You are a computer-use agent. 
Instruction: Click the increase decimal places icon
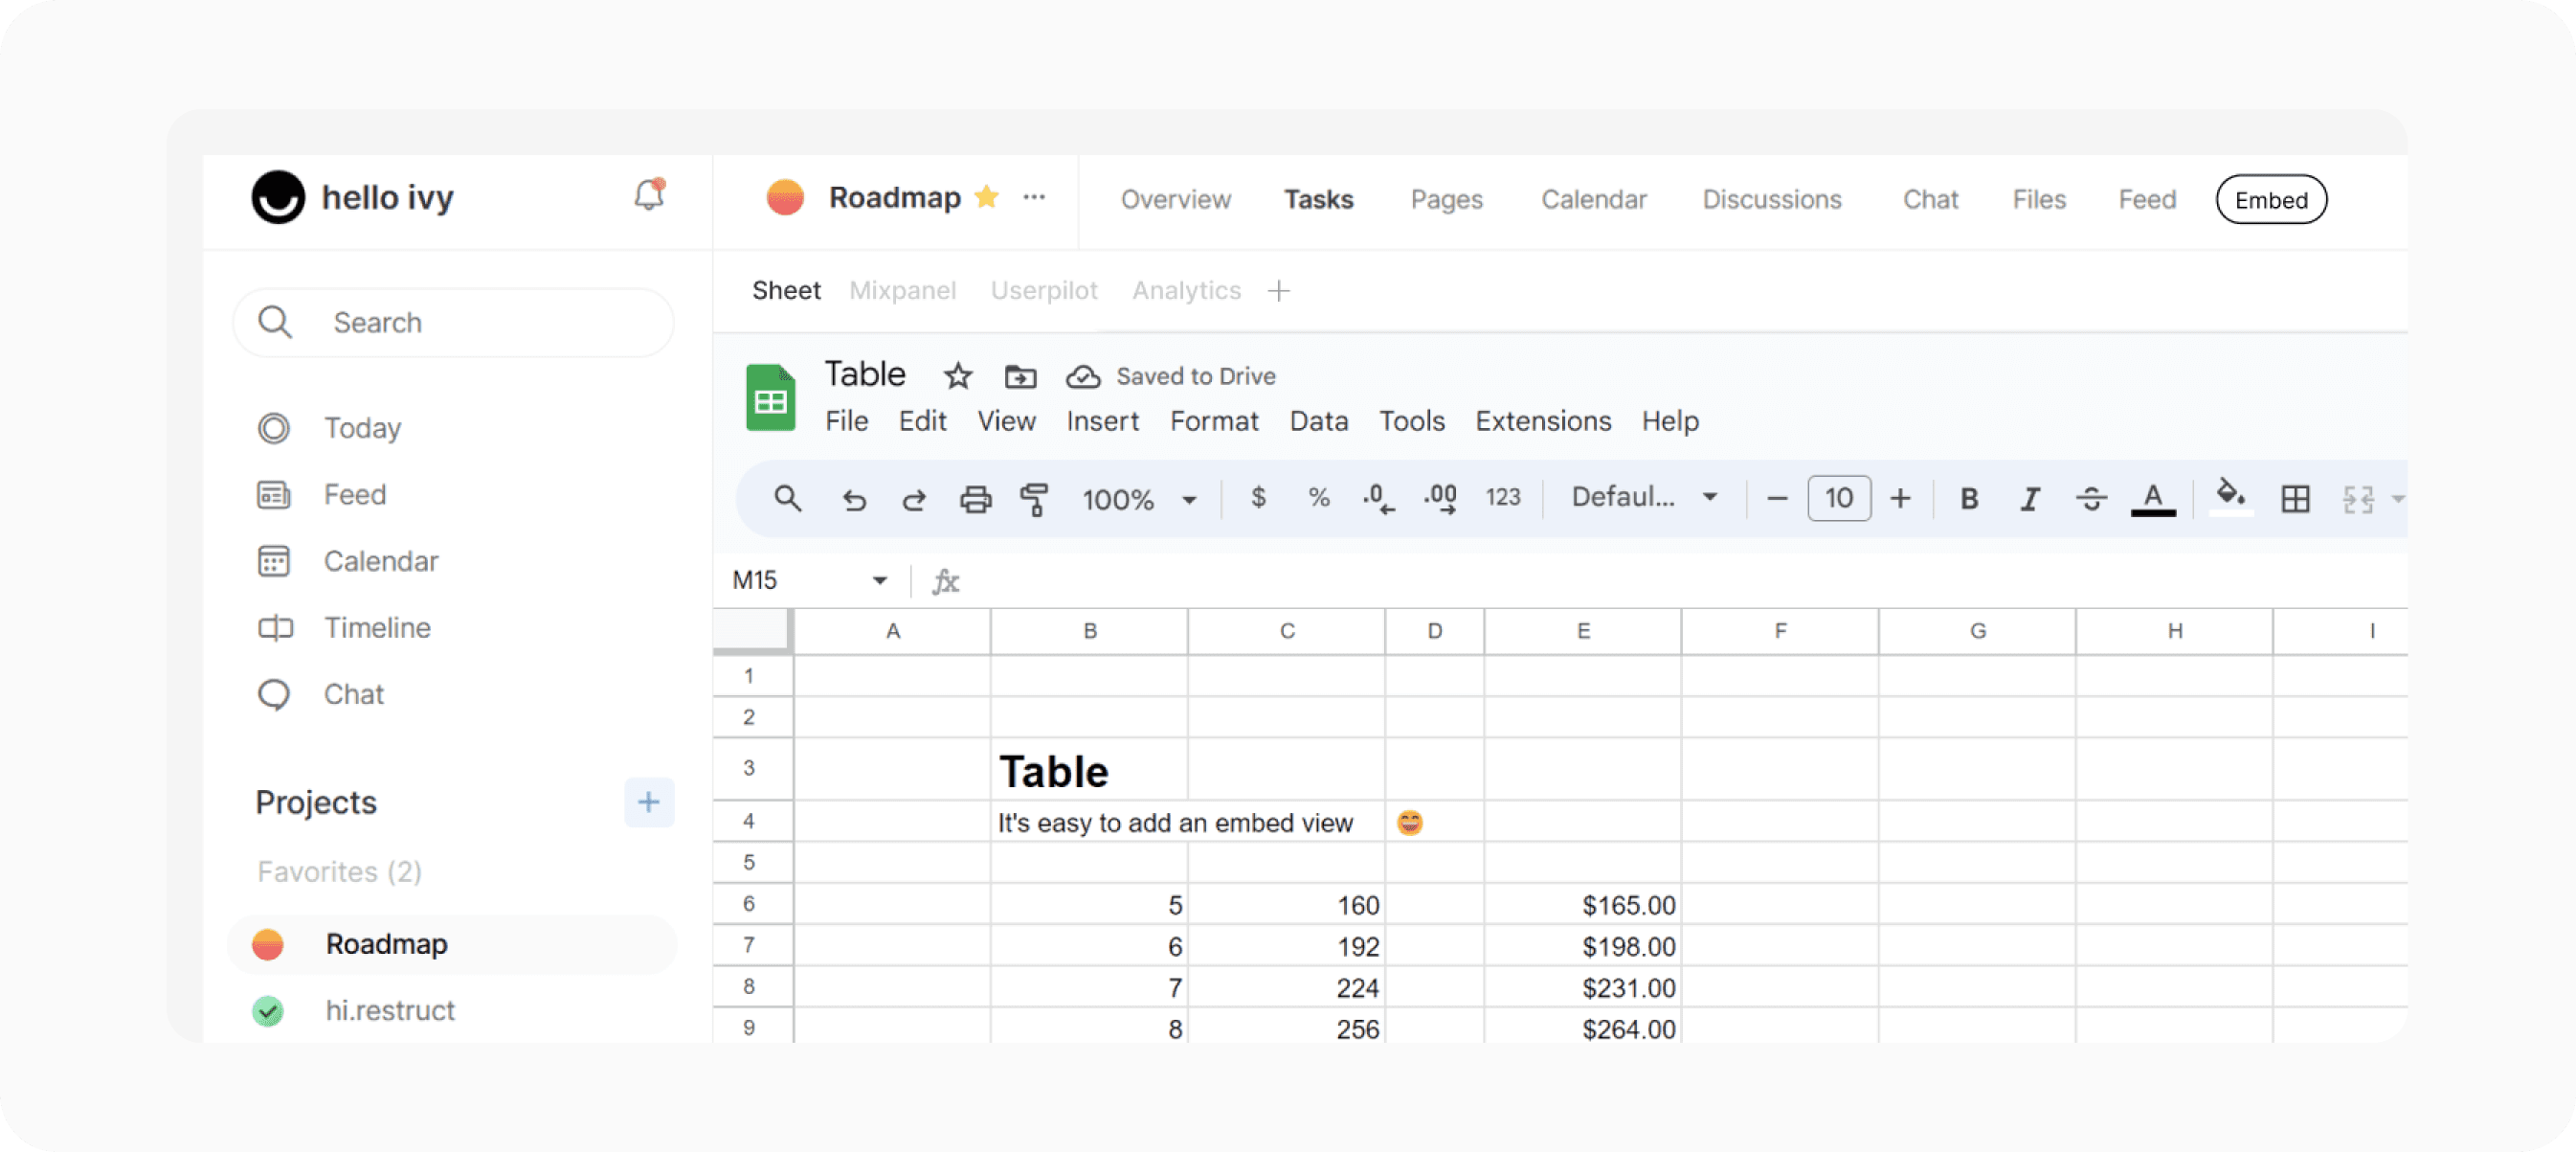point(1440,499)
